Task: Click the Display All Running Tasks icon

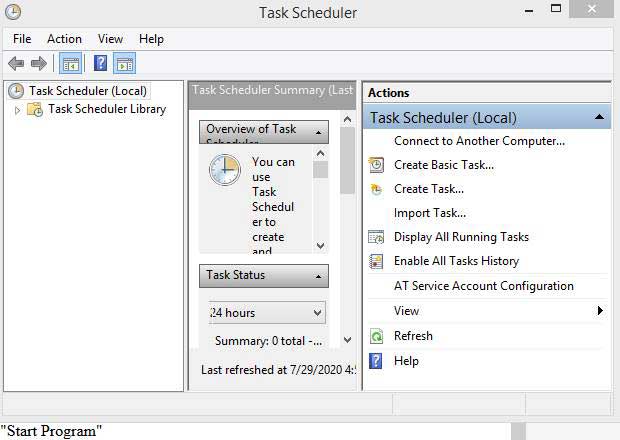Action: 376,237
